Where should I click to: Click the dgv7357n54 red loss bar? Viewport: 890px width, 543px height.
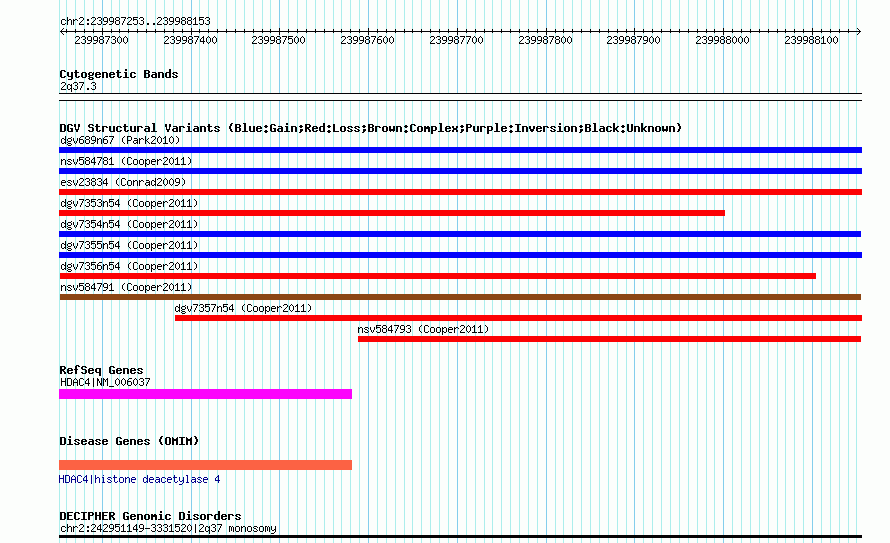click(x=518, y=318)
